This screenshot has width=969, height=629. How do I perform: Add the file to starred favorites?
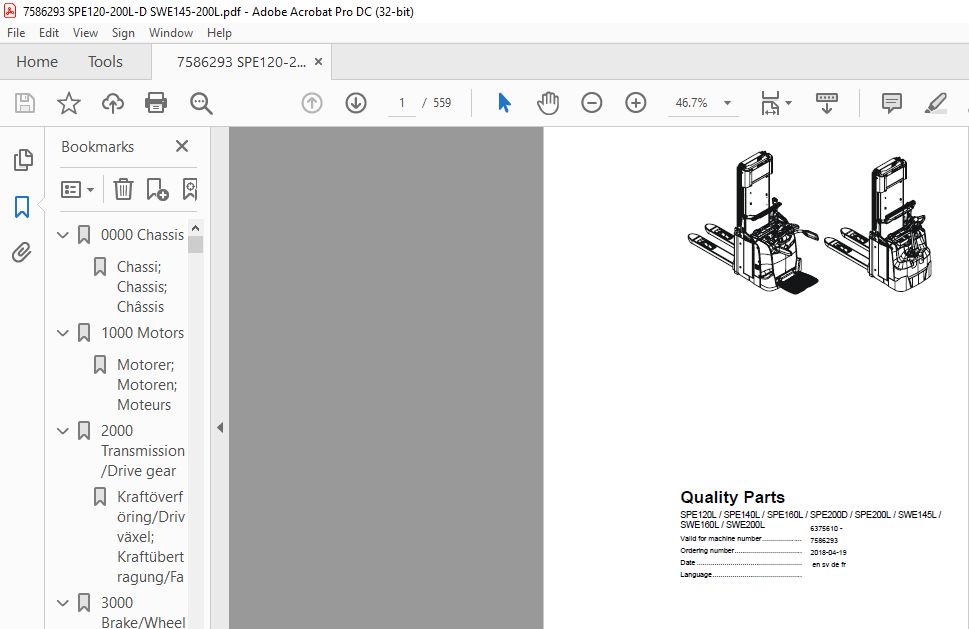point(69,103)
